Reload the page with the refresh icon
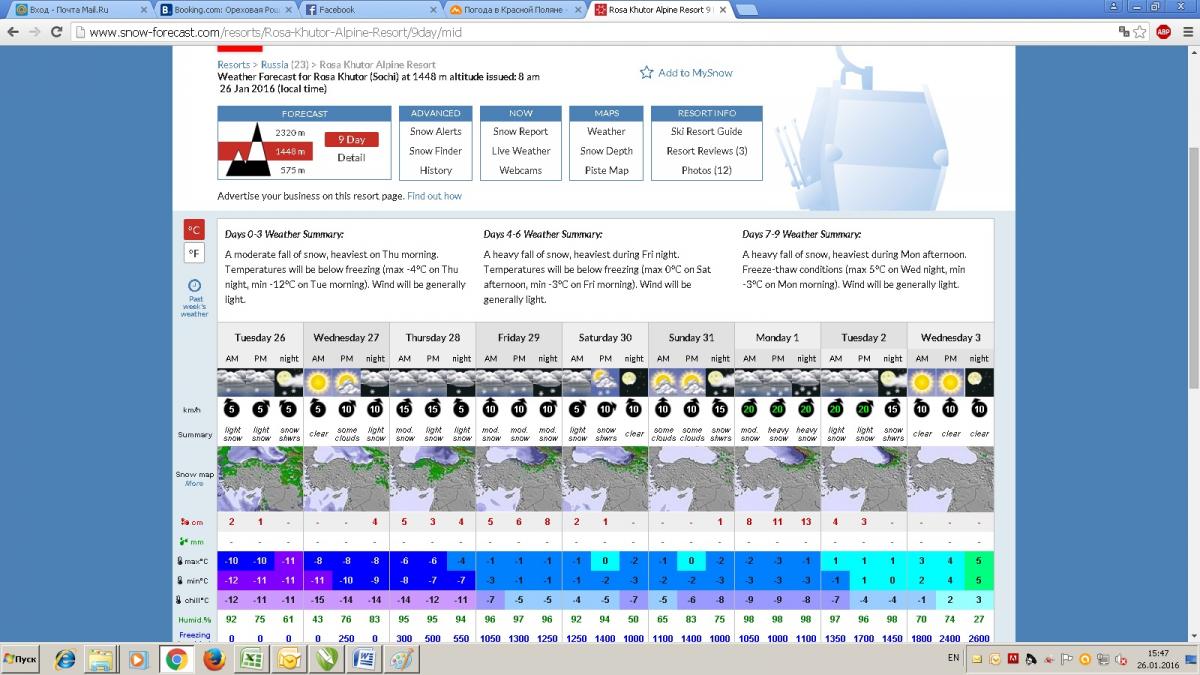The height and width of the screenshot is (675, 1200). 58,32
